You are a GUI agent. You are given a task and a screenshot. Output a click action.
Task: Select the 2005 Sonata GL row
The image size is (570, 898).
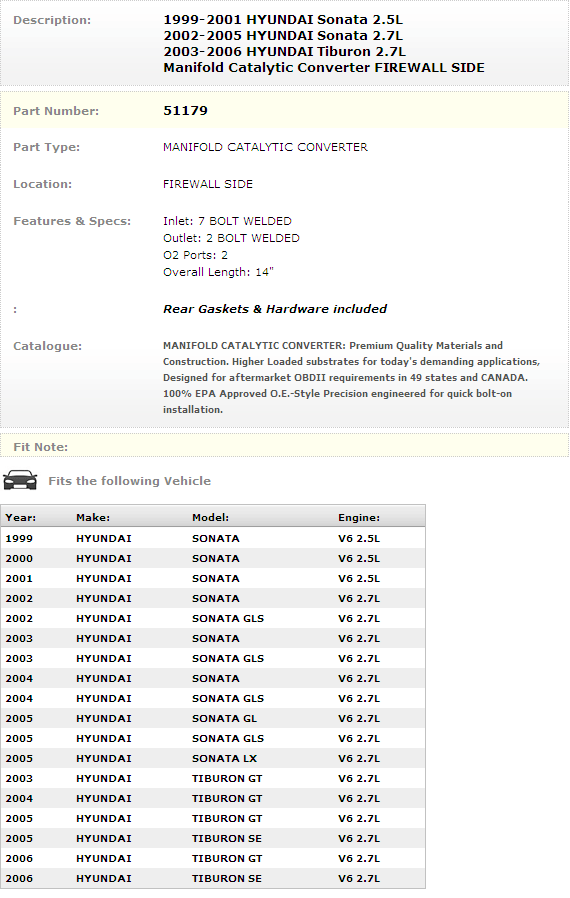pyautogui.click(x=213, y=718)
